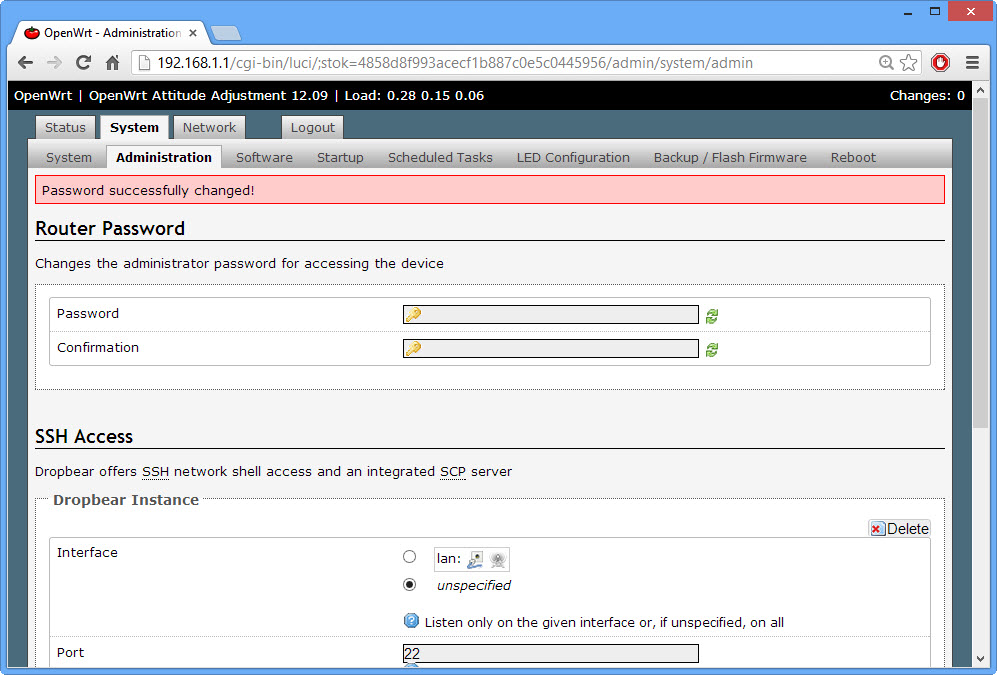Click OpenWrt Attitude Adjustment 12.09 text

coord(209,95)
